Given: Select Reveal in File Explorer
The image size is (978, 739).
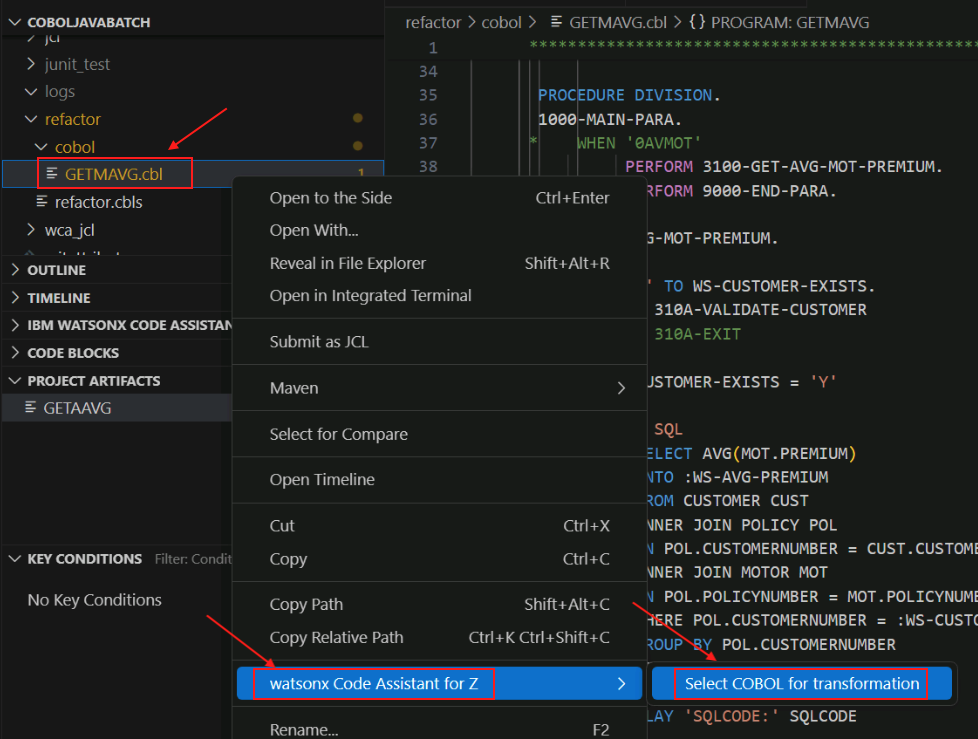Looking at the screenshot, I should pos(439,263).
